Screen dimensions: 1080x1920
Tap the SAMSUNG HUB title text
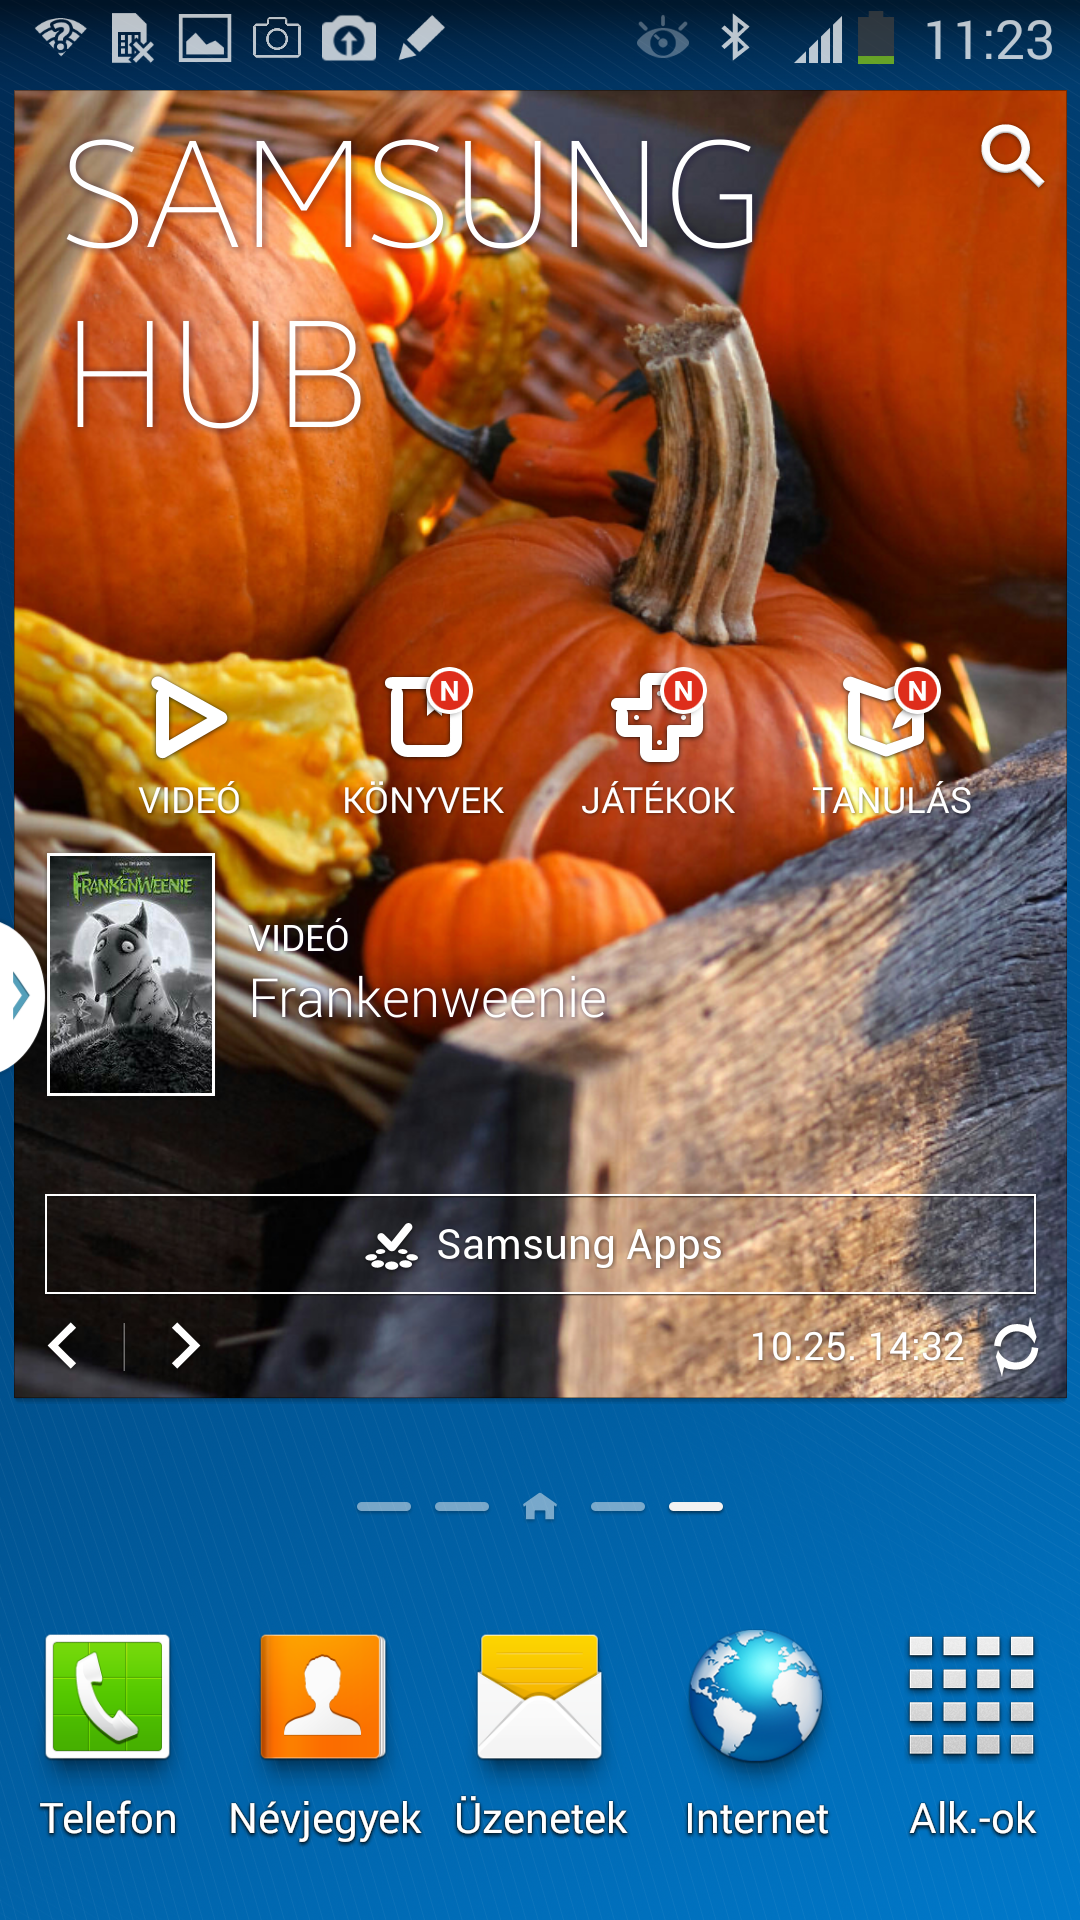coord(410,283)
